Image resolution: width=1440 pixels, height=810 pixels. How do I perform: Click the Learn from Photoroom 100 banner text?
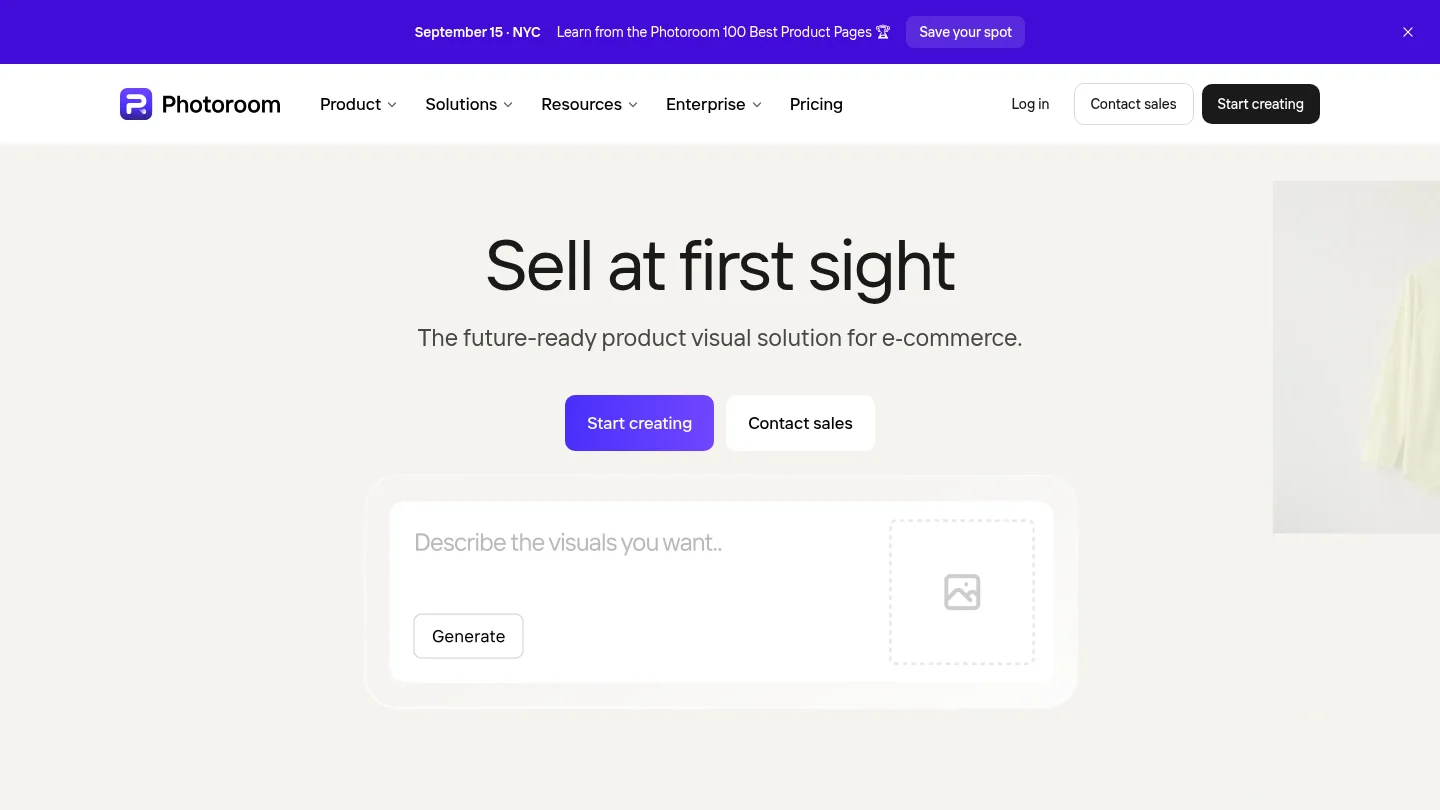[x=714, y=32]
